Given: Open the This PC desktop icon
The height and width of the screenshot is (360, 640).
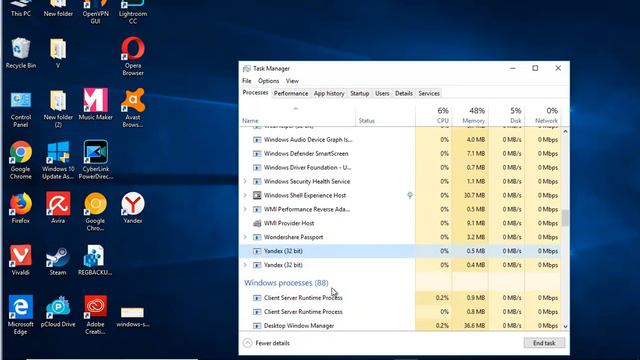Looking at the screenshot, I should click(x=21, y=8).
